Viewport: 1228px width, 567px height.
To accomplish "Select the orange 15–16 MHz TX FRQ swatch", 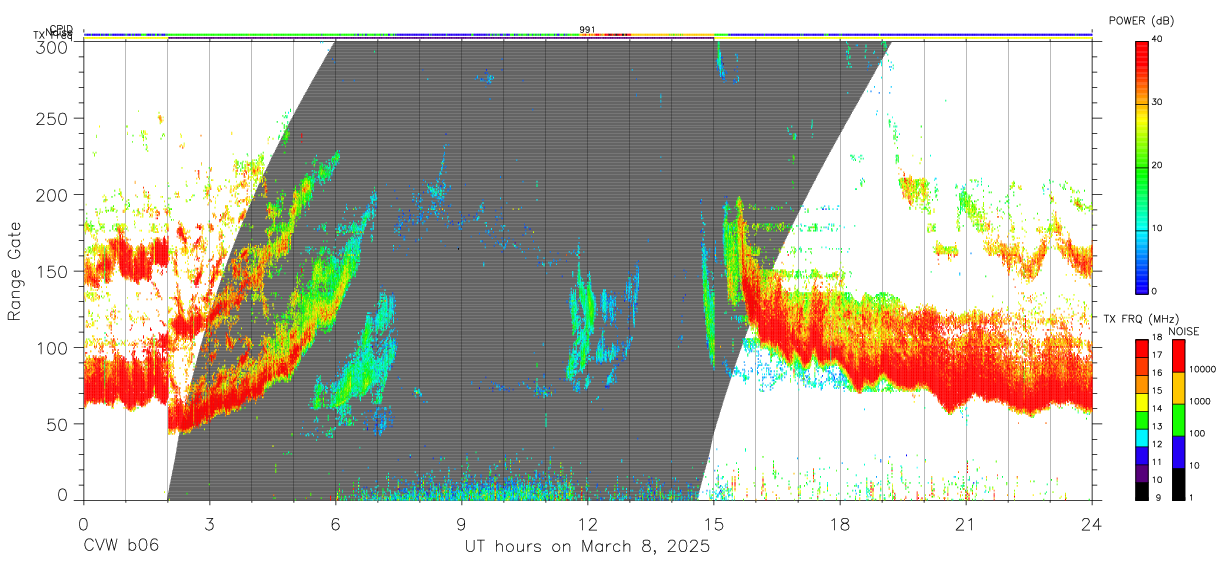I will point(1142,384).
